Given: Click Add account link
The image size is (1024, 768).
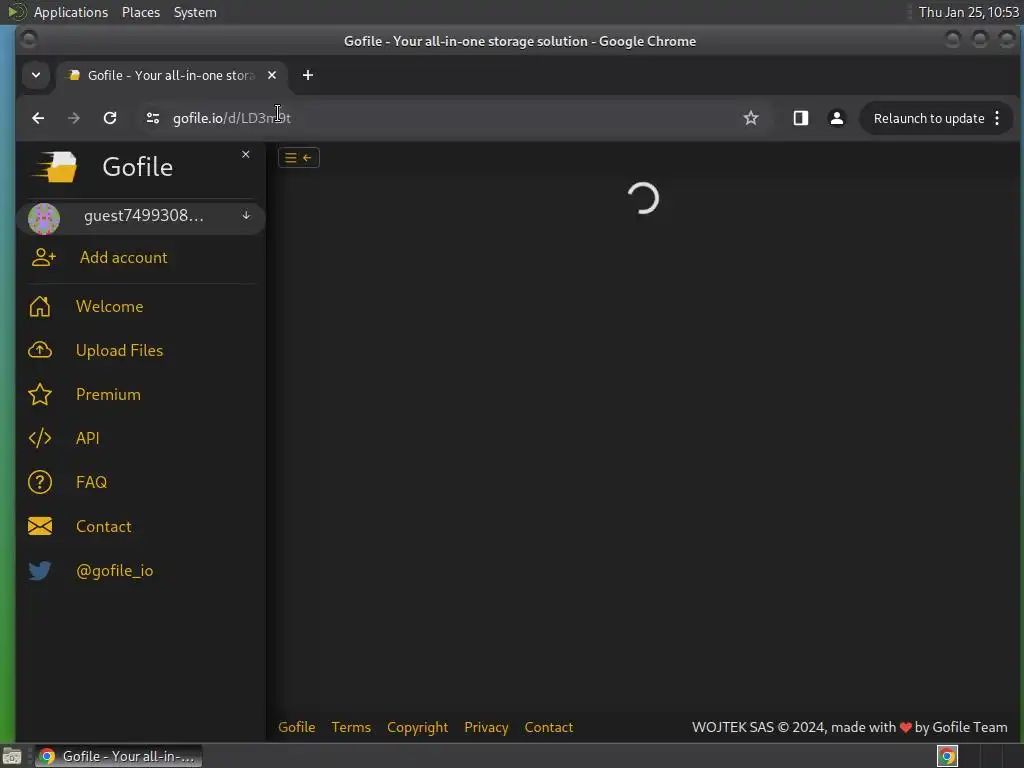Looking at the screenshot, I should 123,257.
